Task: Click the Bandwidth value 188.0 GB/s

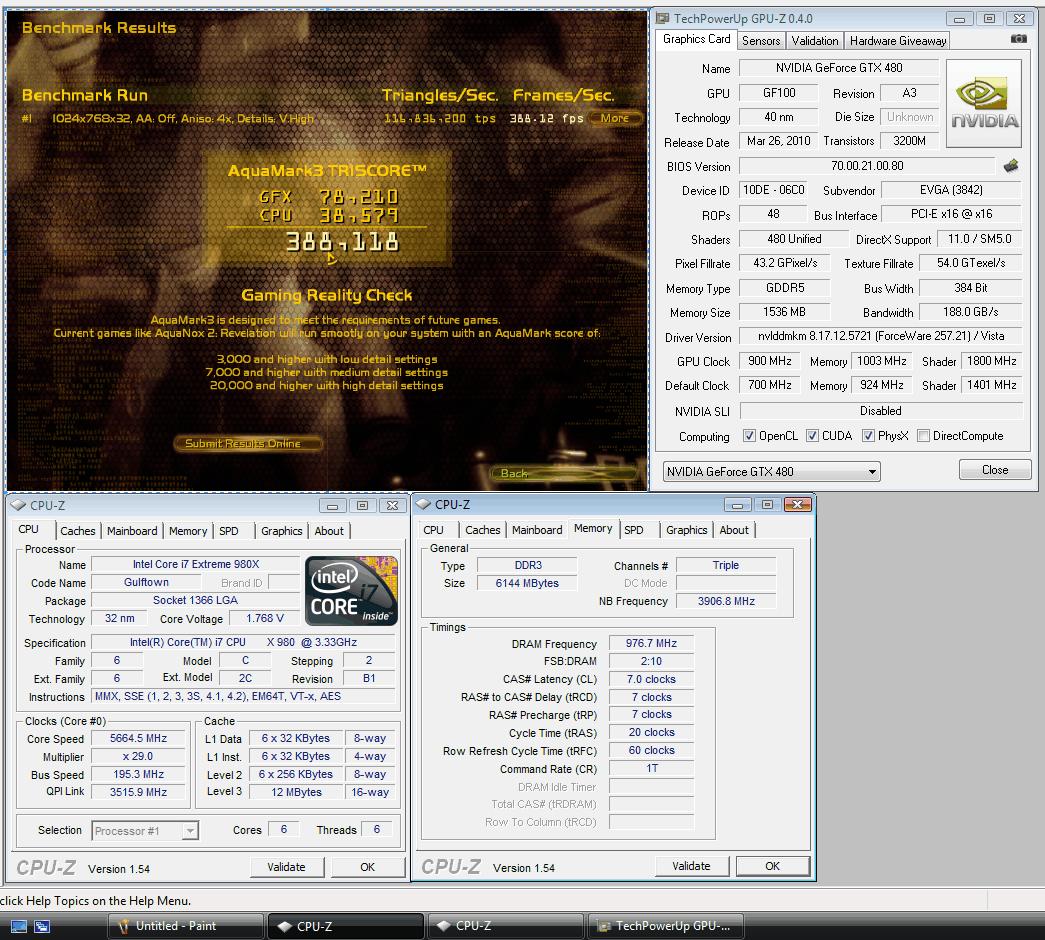Action: click(970, 312)
